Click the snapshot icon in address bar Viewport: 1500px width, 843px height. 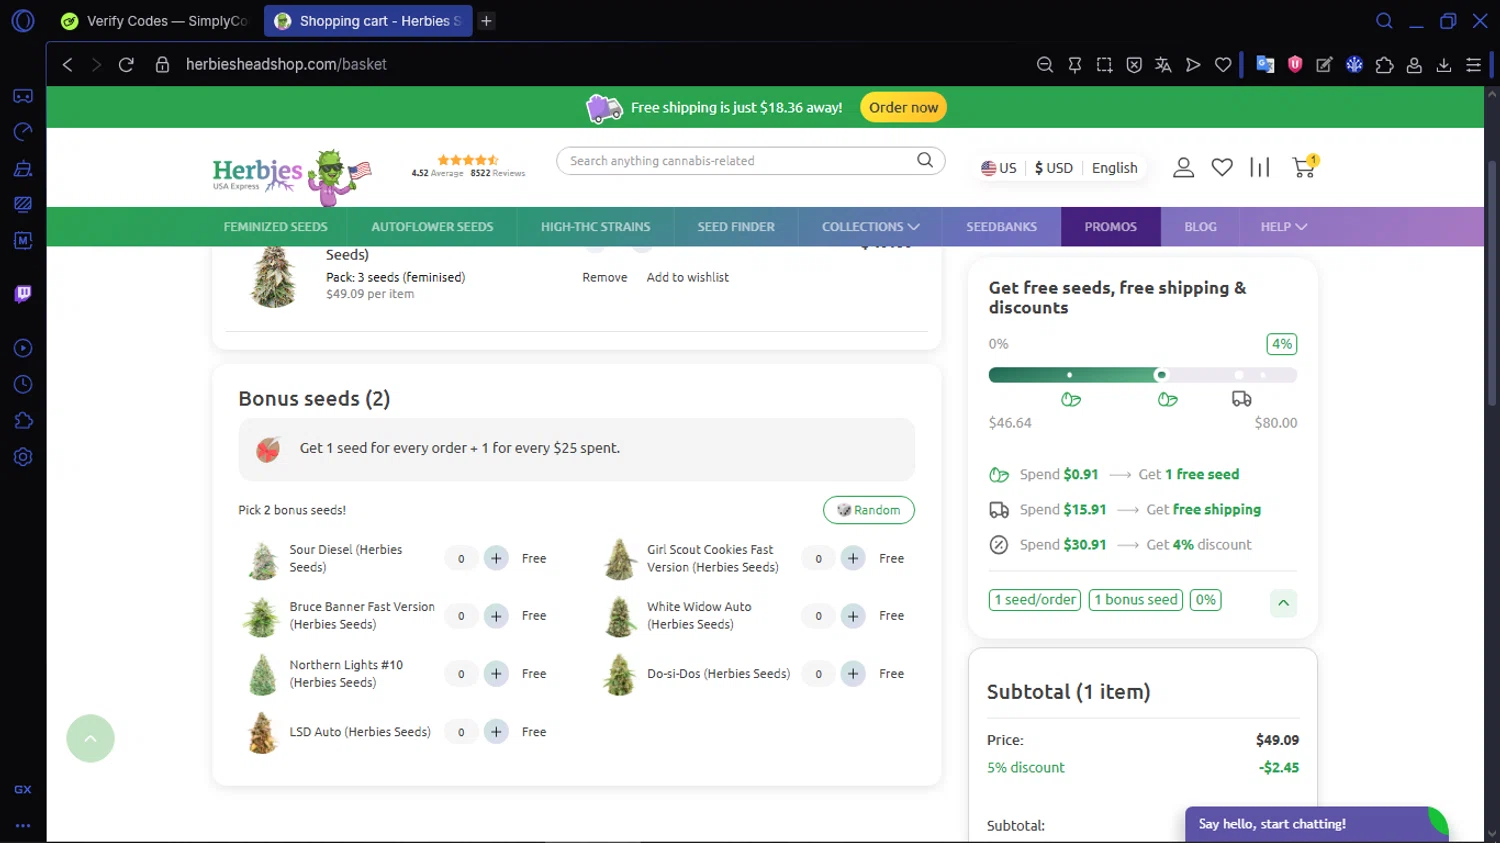point(1104,65)
